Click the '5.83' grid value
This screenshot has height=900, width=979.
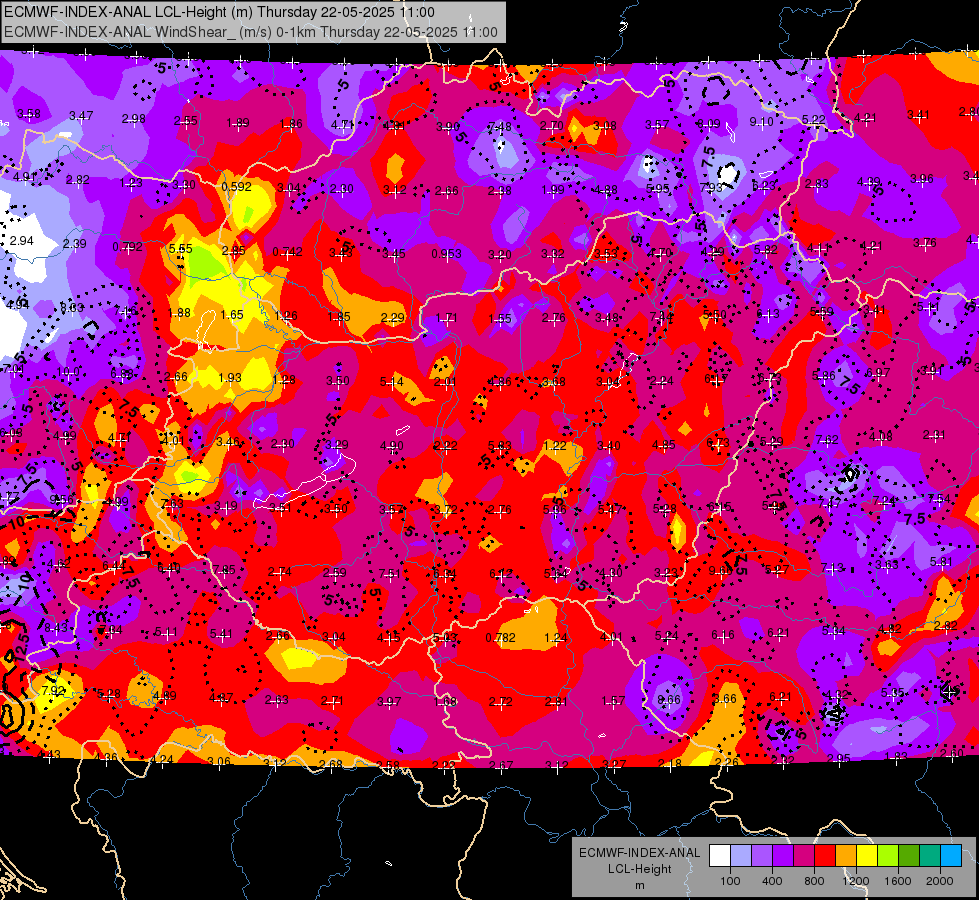499,446
